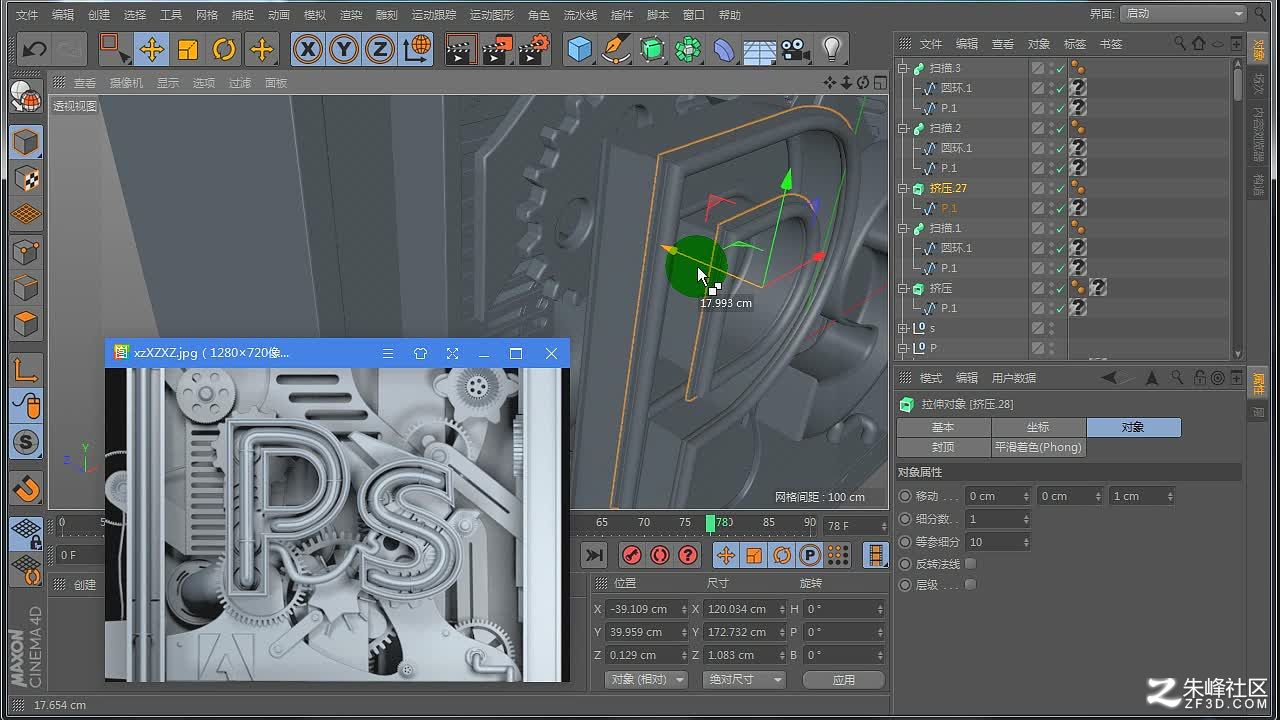Open render settings
Screen dimensions: 1280x720
[x=534, y=49]
